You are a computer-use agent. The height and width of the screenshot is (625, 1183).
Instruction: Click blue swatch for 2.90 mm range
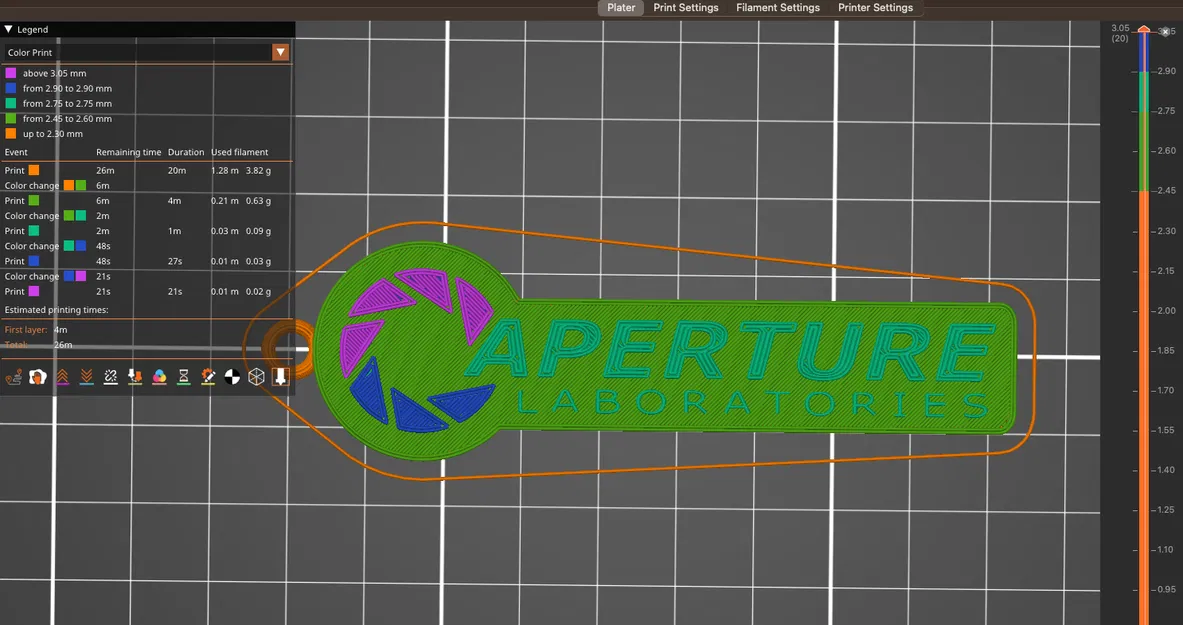coord(11,88)
